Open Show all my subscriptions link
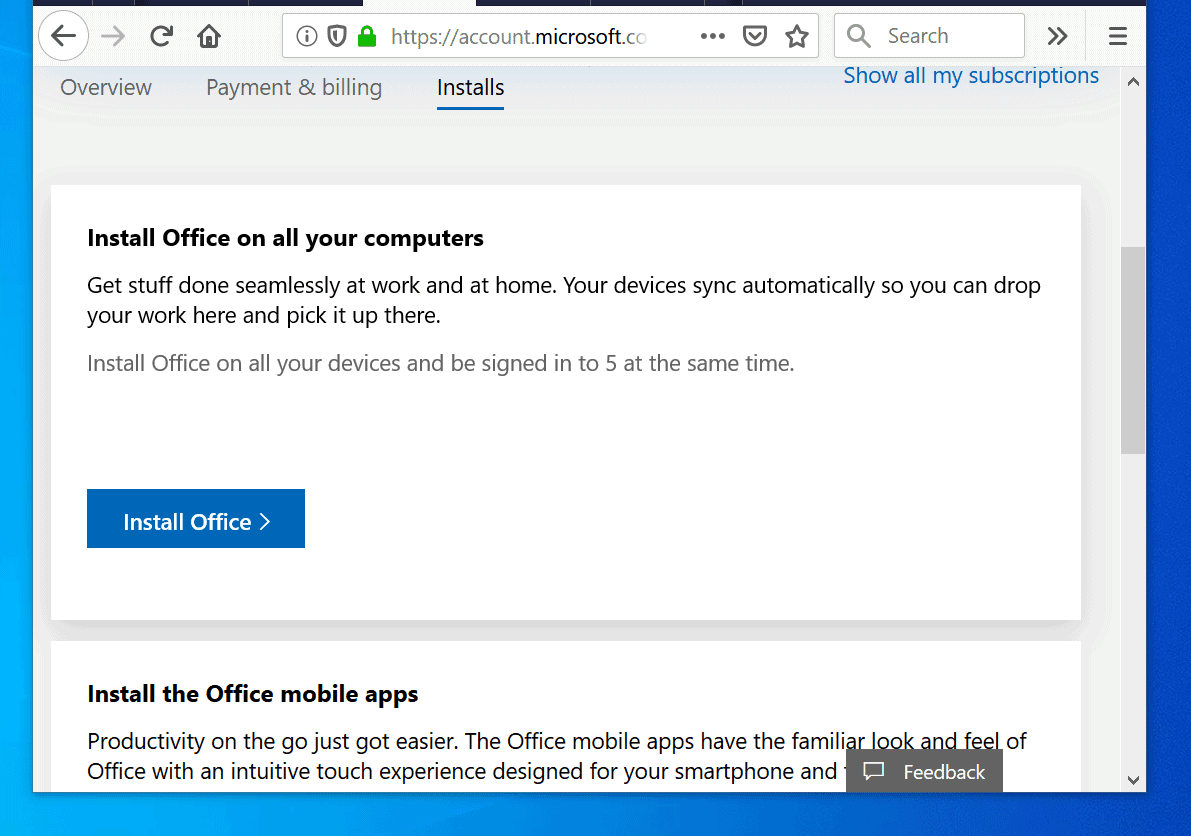The width and height of the screenshot is (1191, 836). coord(970,75)
